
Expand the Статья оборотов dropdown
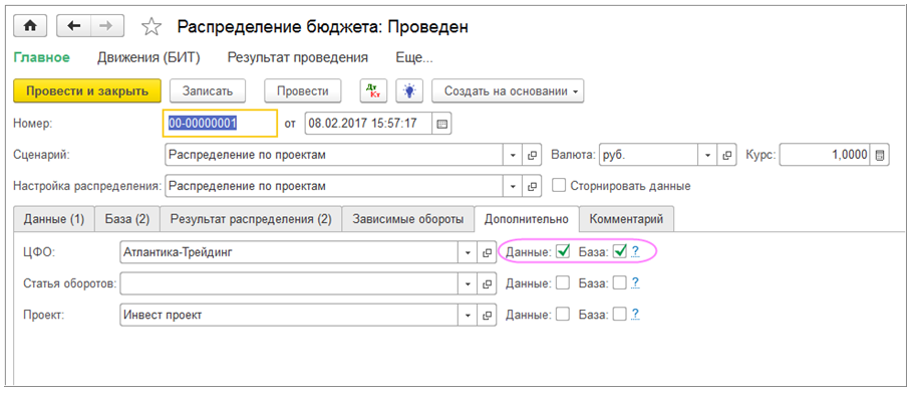pos(469,284)
